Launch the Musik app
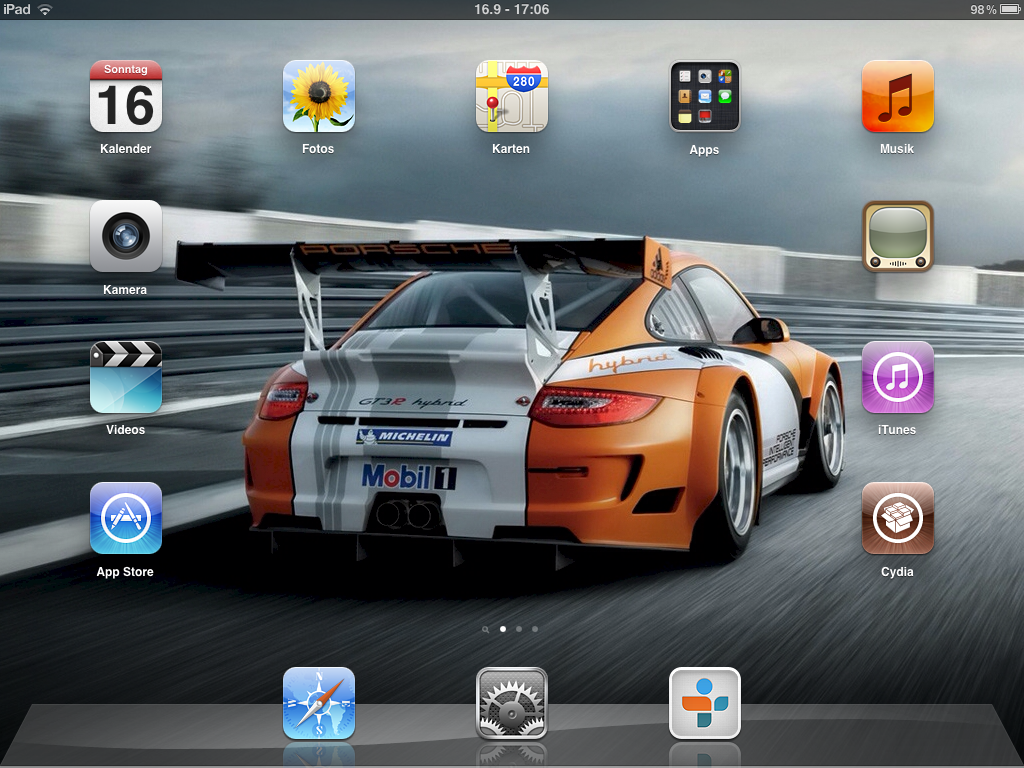The image size is (1024, 768). 898,97
